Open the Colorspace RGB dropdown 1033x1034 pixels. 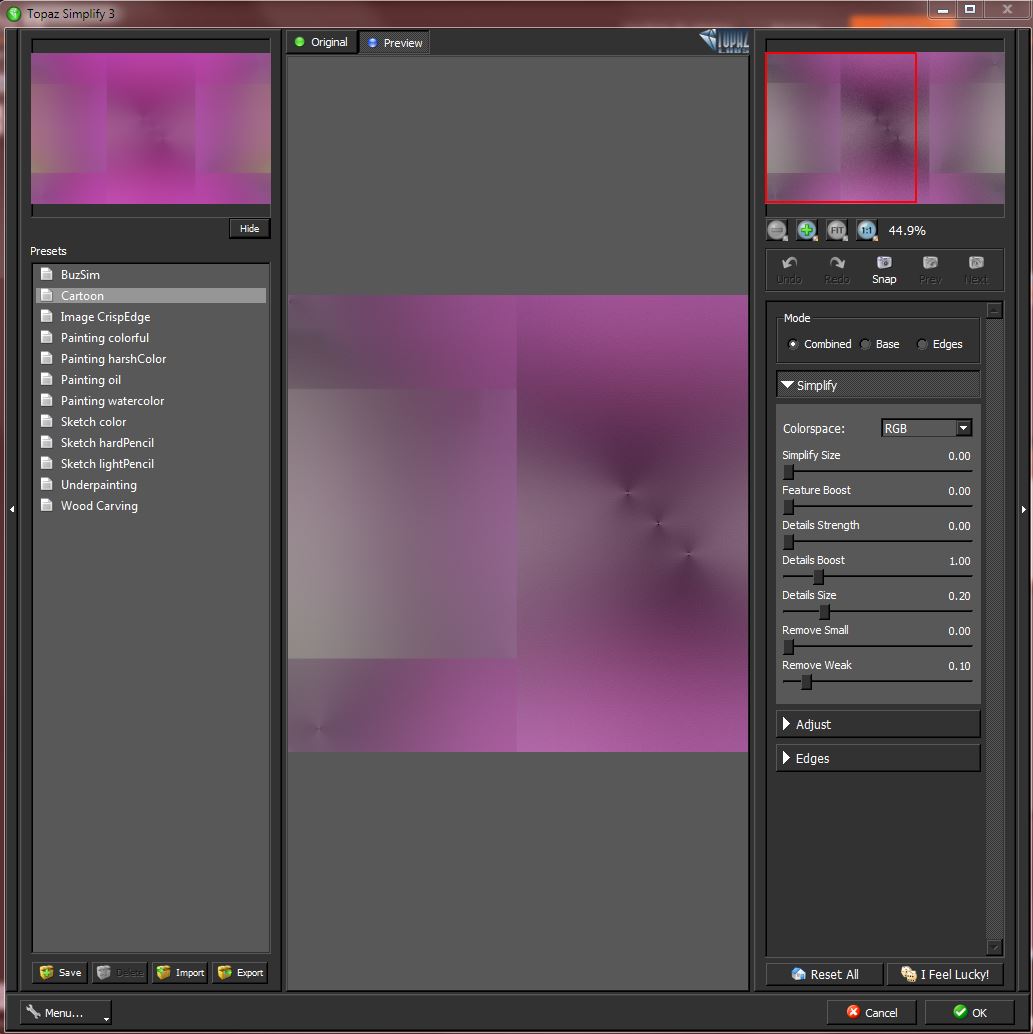pyautogui.click(x=926, y=428)
